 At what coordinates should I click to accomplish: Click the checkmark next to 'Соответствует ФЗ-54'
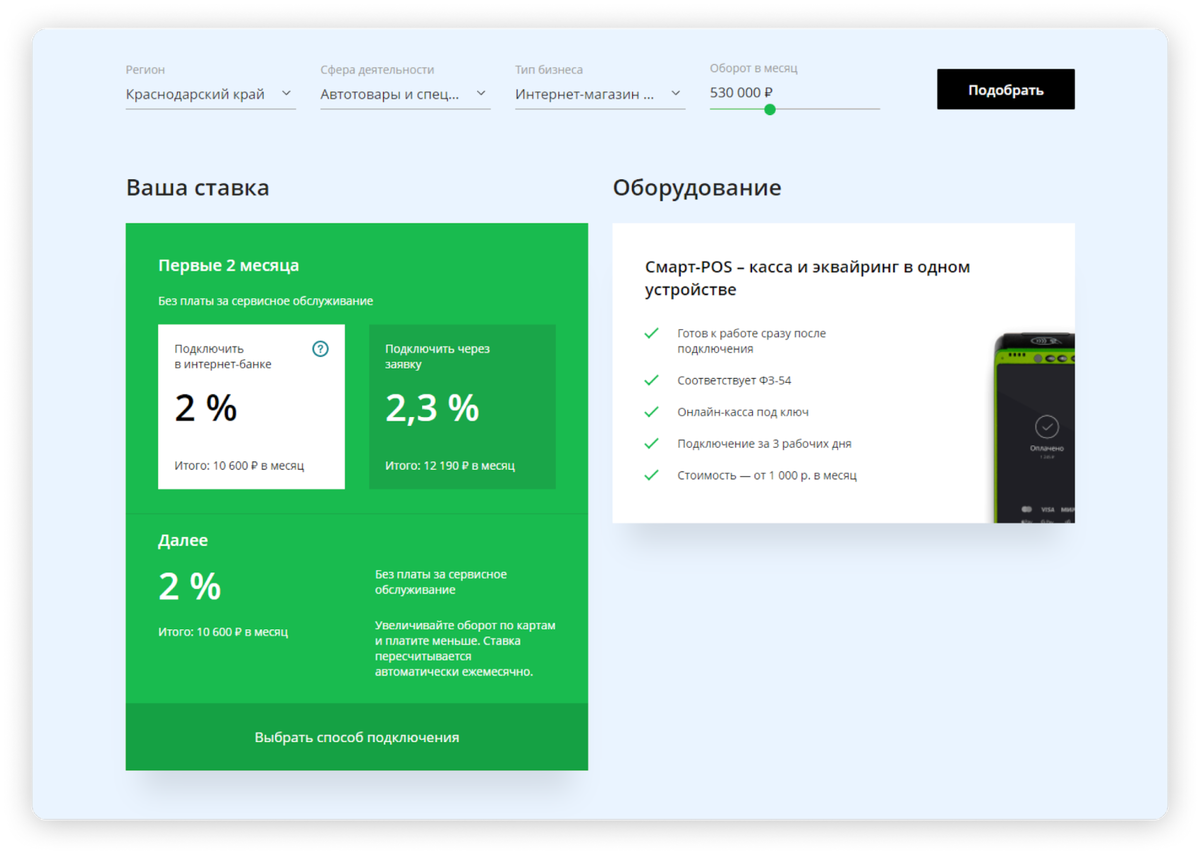(x=651, y=380)
